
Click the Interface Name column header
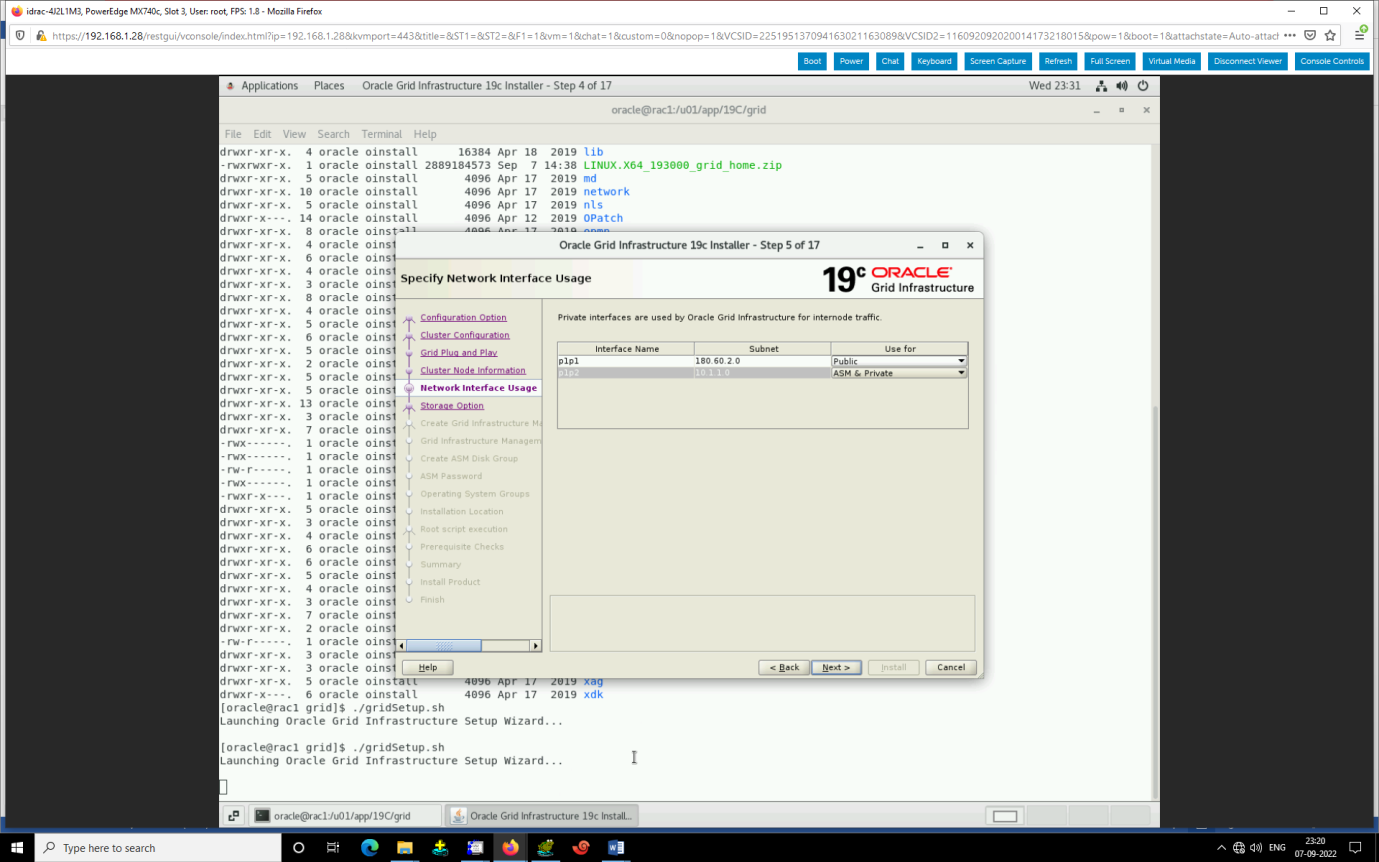click(x=626, y=349)
